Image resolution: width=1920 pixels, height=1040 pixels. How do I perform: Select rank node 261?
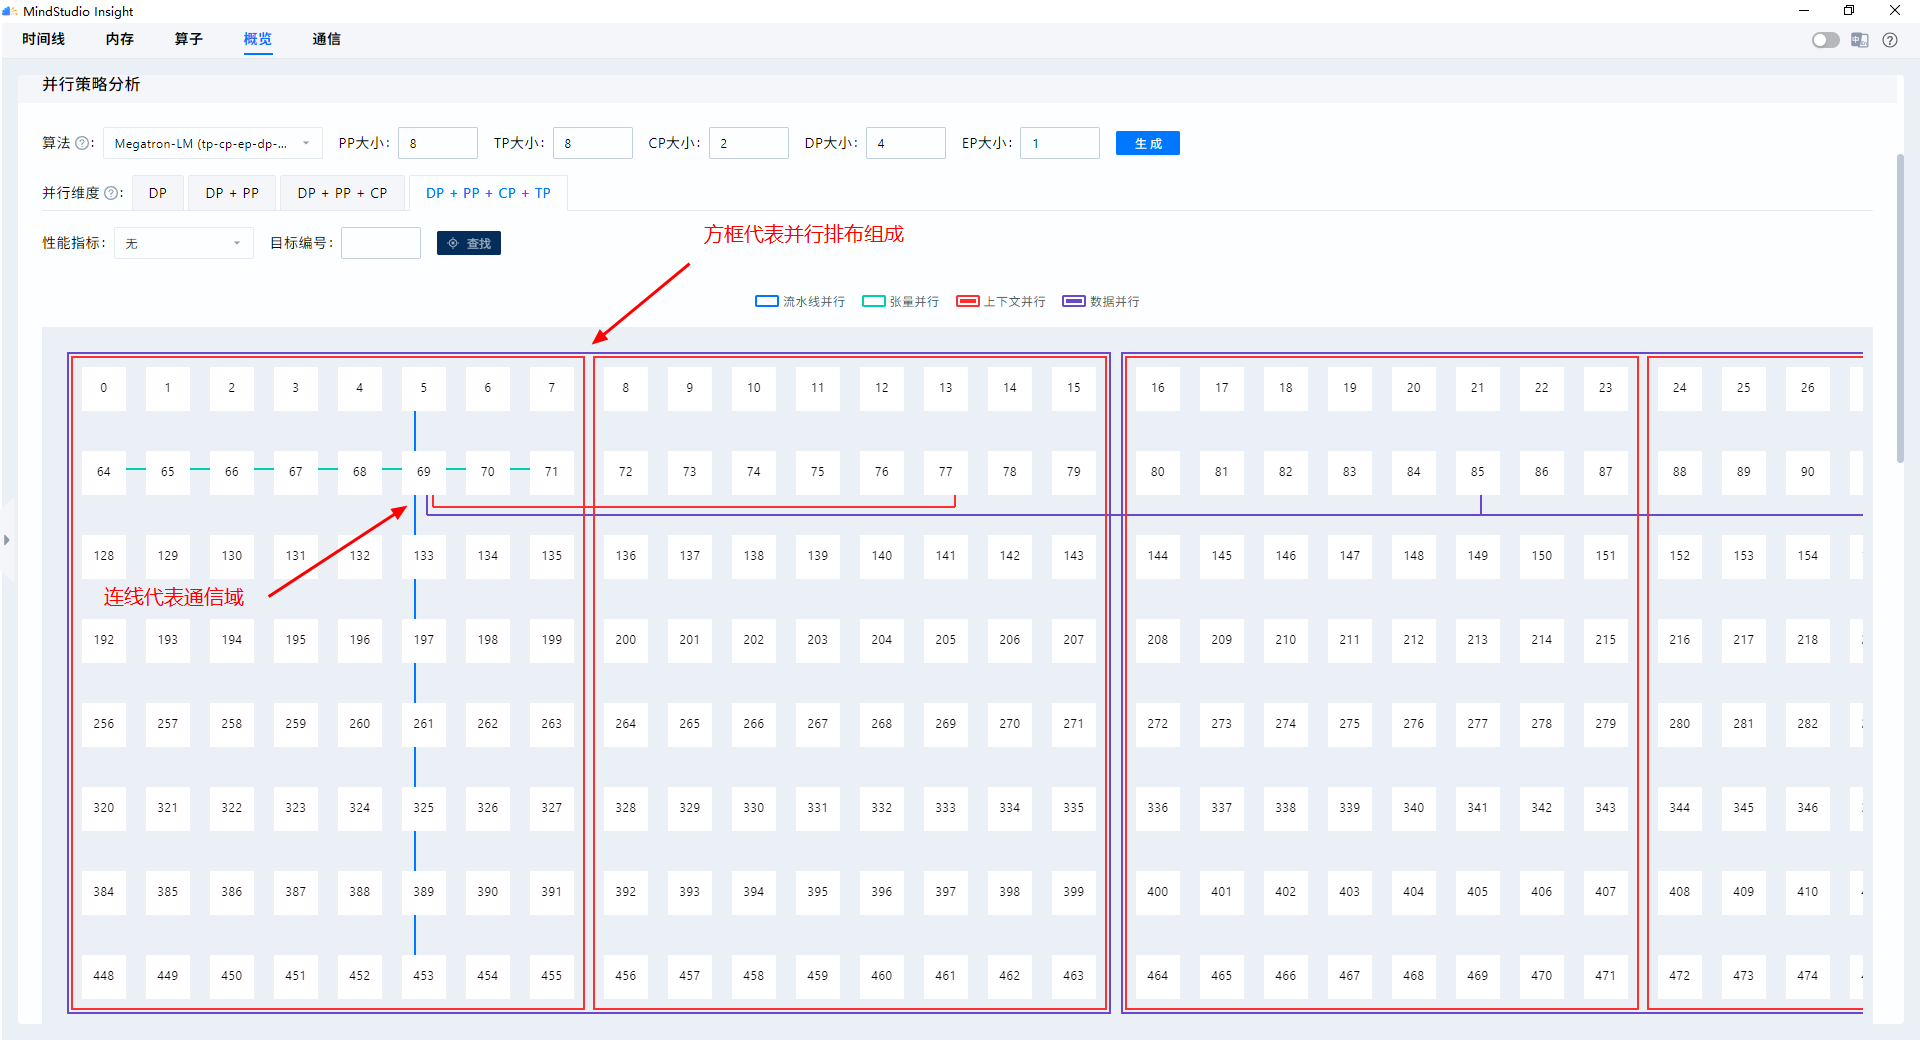click(424, 724)
